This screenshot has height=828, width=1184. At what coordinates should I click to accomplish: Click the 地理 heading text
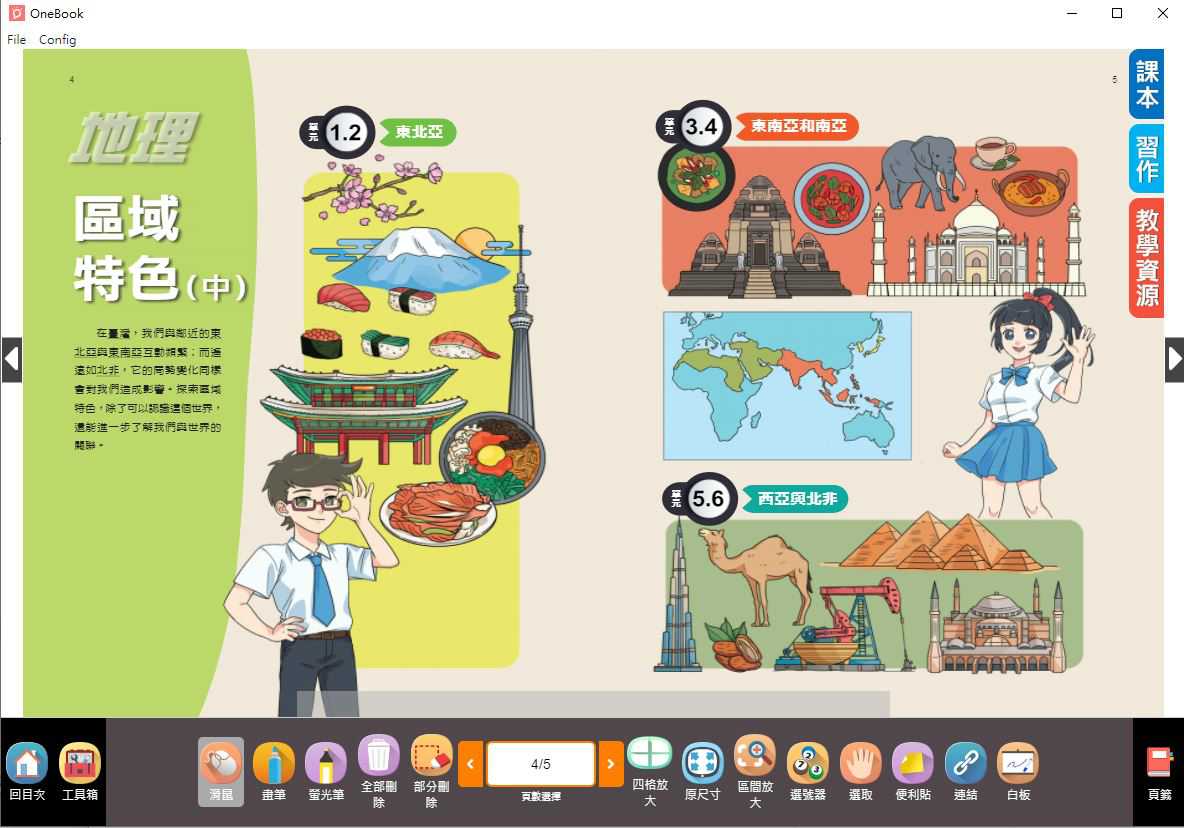coord(134,137)
